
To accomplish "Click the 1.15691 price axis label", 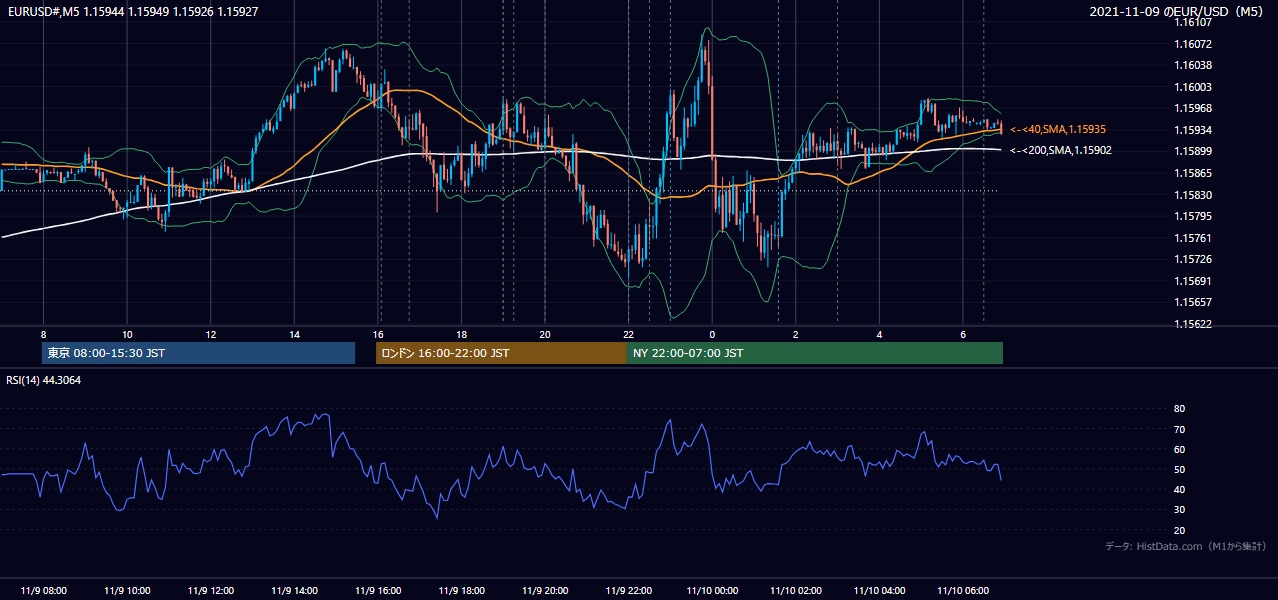I will click(1193, 281).
